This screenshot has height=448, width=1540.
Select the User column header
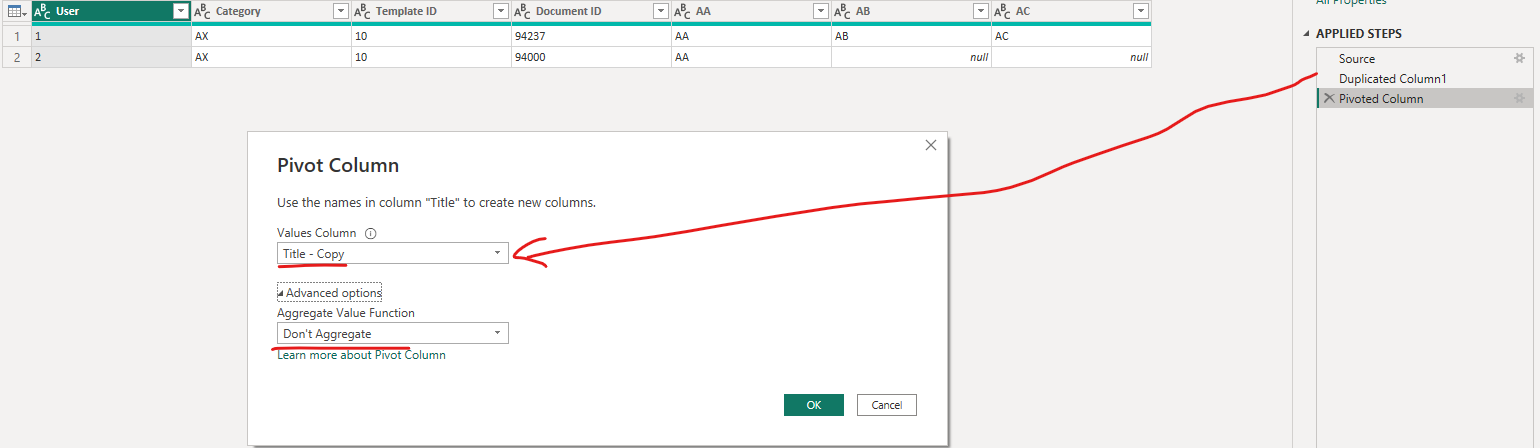[111, 11]
